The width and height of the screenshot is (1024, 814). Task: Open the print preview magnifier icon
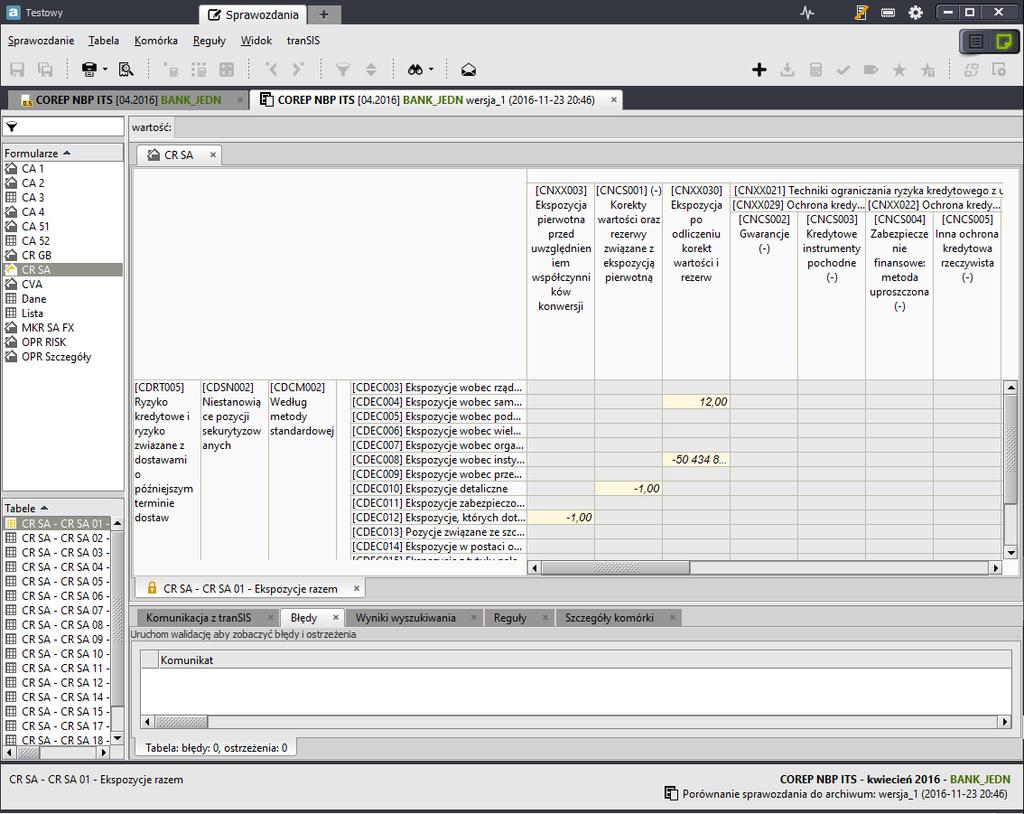[126, 69]
